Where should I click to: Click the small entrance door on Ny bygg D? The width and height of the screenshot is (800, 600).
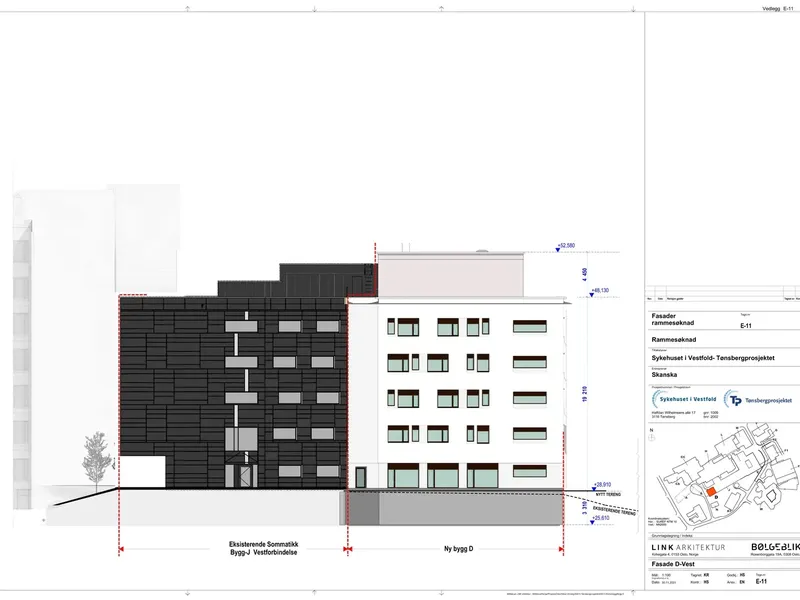pyautogui.click(x=360, y=478)
